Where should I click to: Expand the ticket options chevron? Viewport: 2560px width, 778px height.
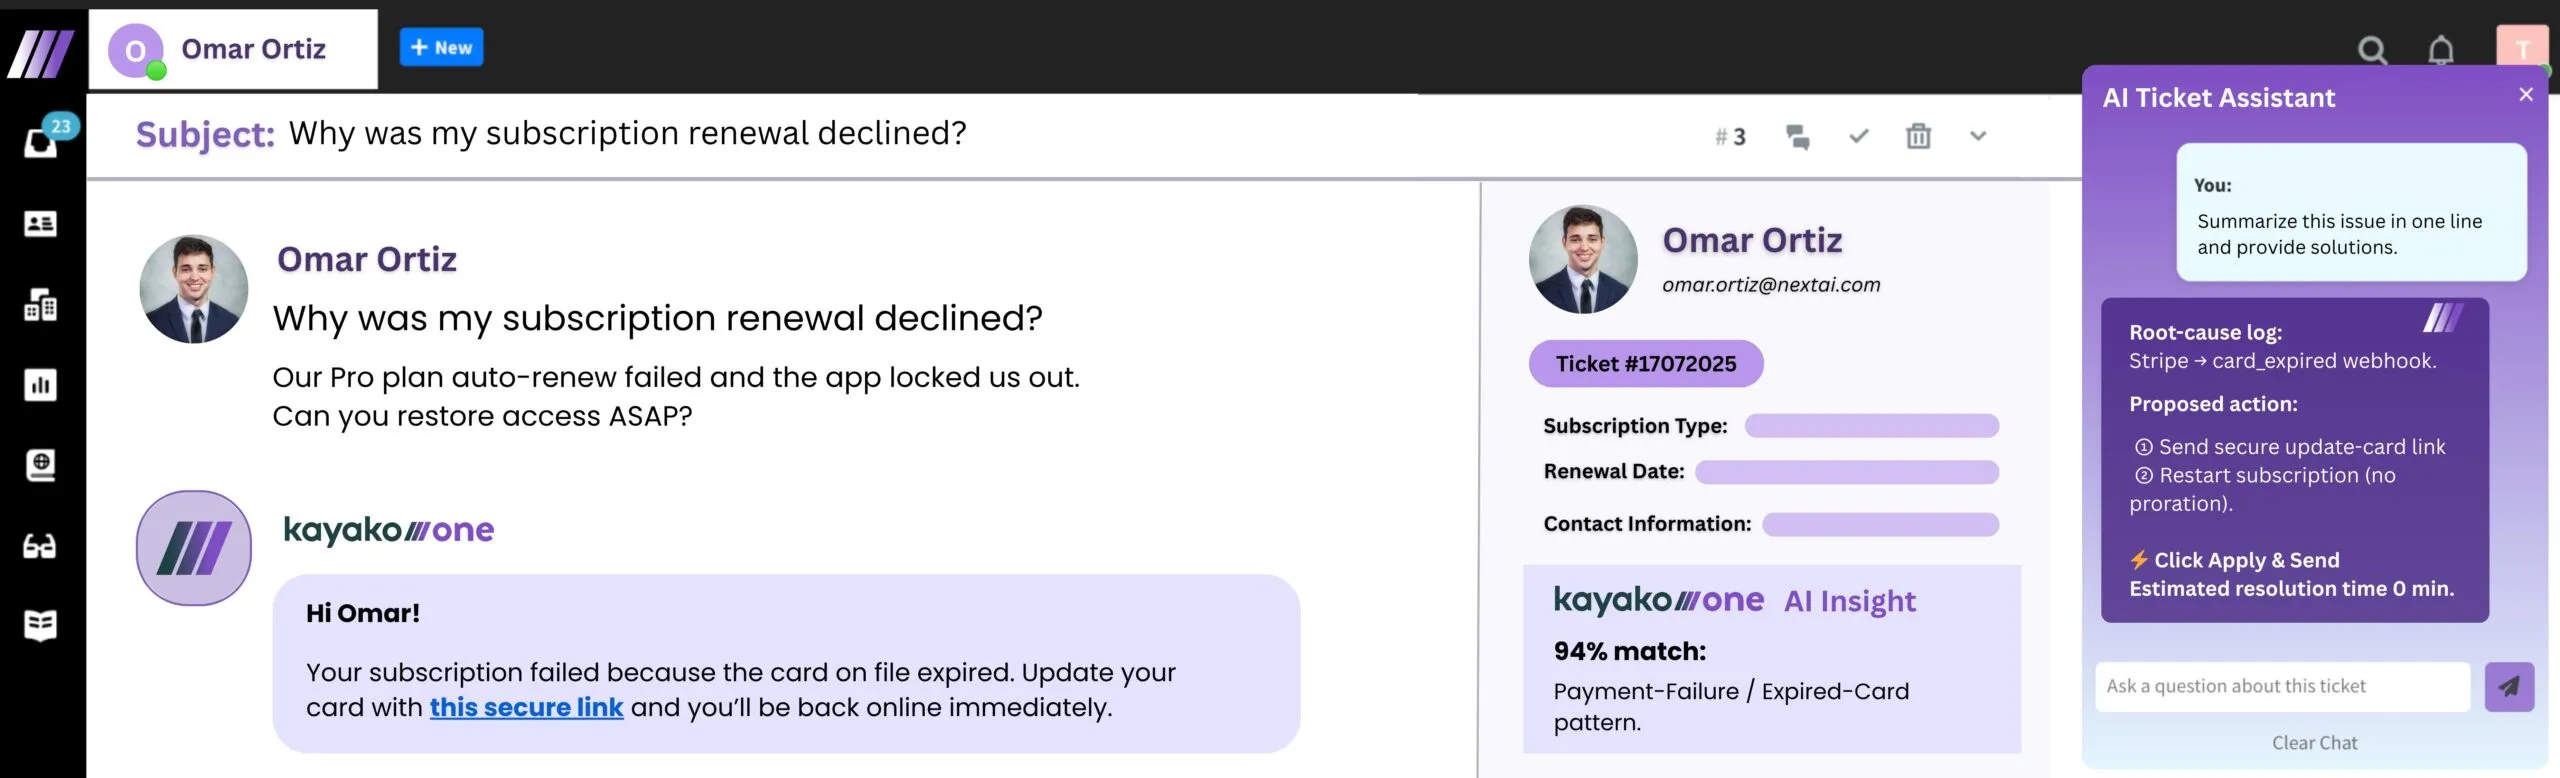[x=1978, y=136]
